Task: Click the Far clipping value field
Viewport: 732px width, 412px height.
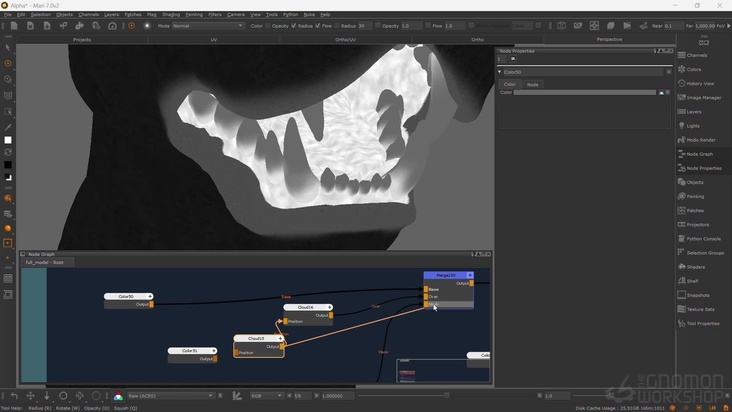Action: [705, 26]
